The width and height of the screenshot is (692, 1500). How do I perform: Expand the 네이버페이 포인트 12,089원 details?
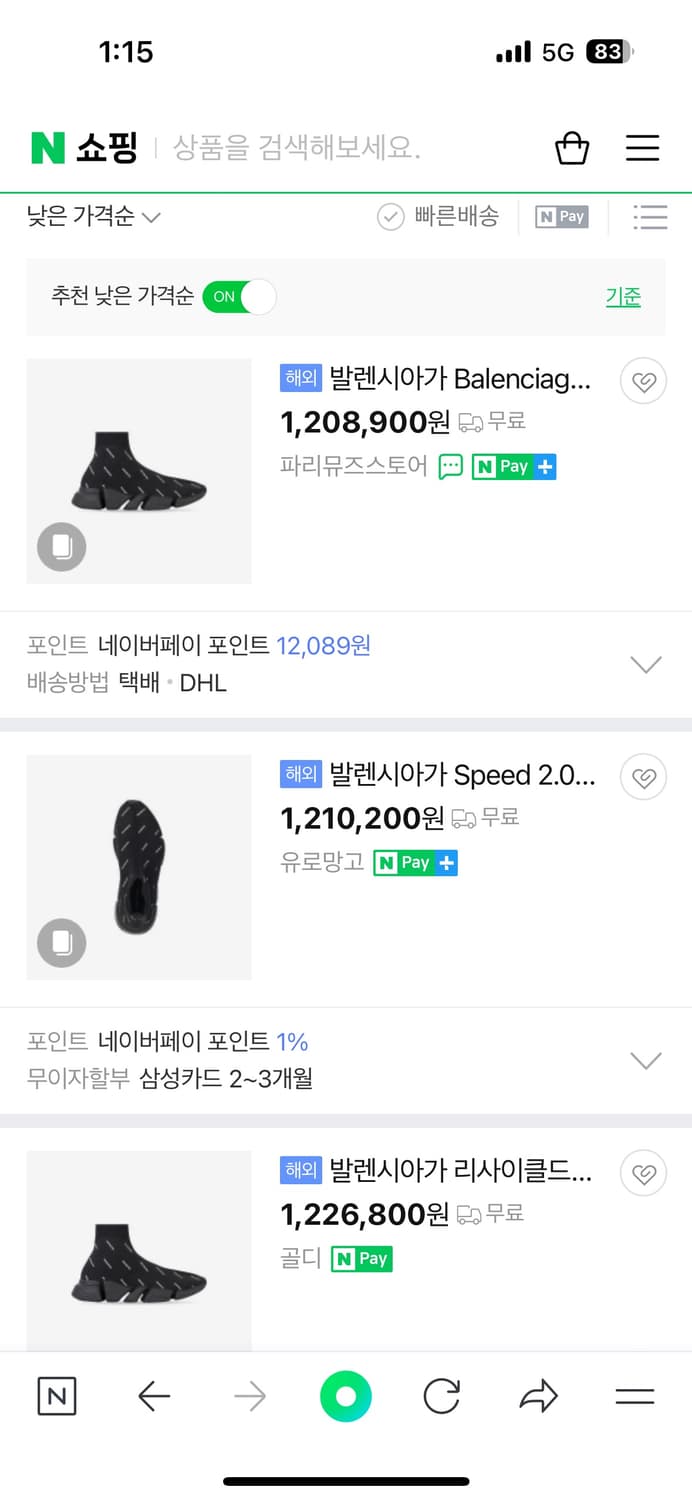pos(645,663)
